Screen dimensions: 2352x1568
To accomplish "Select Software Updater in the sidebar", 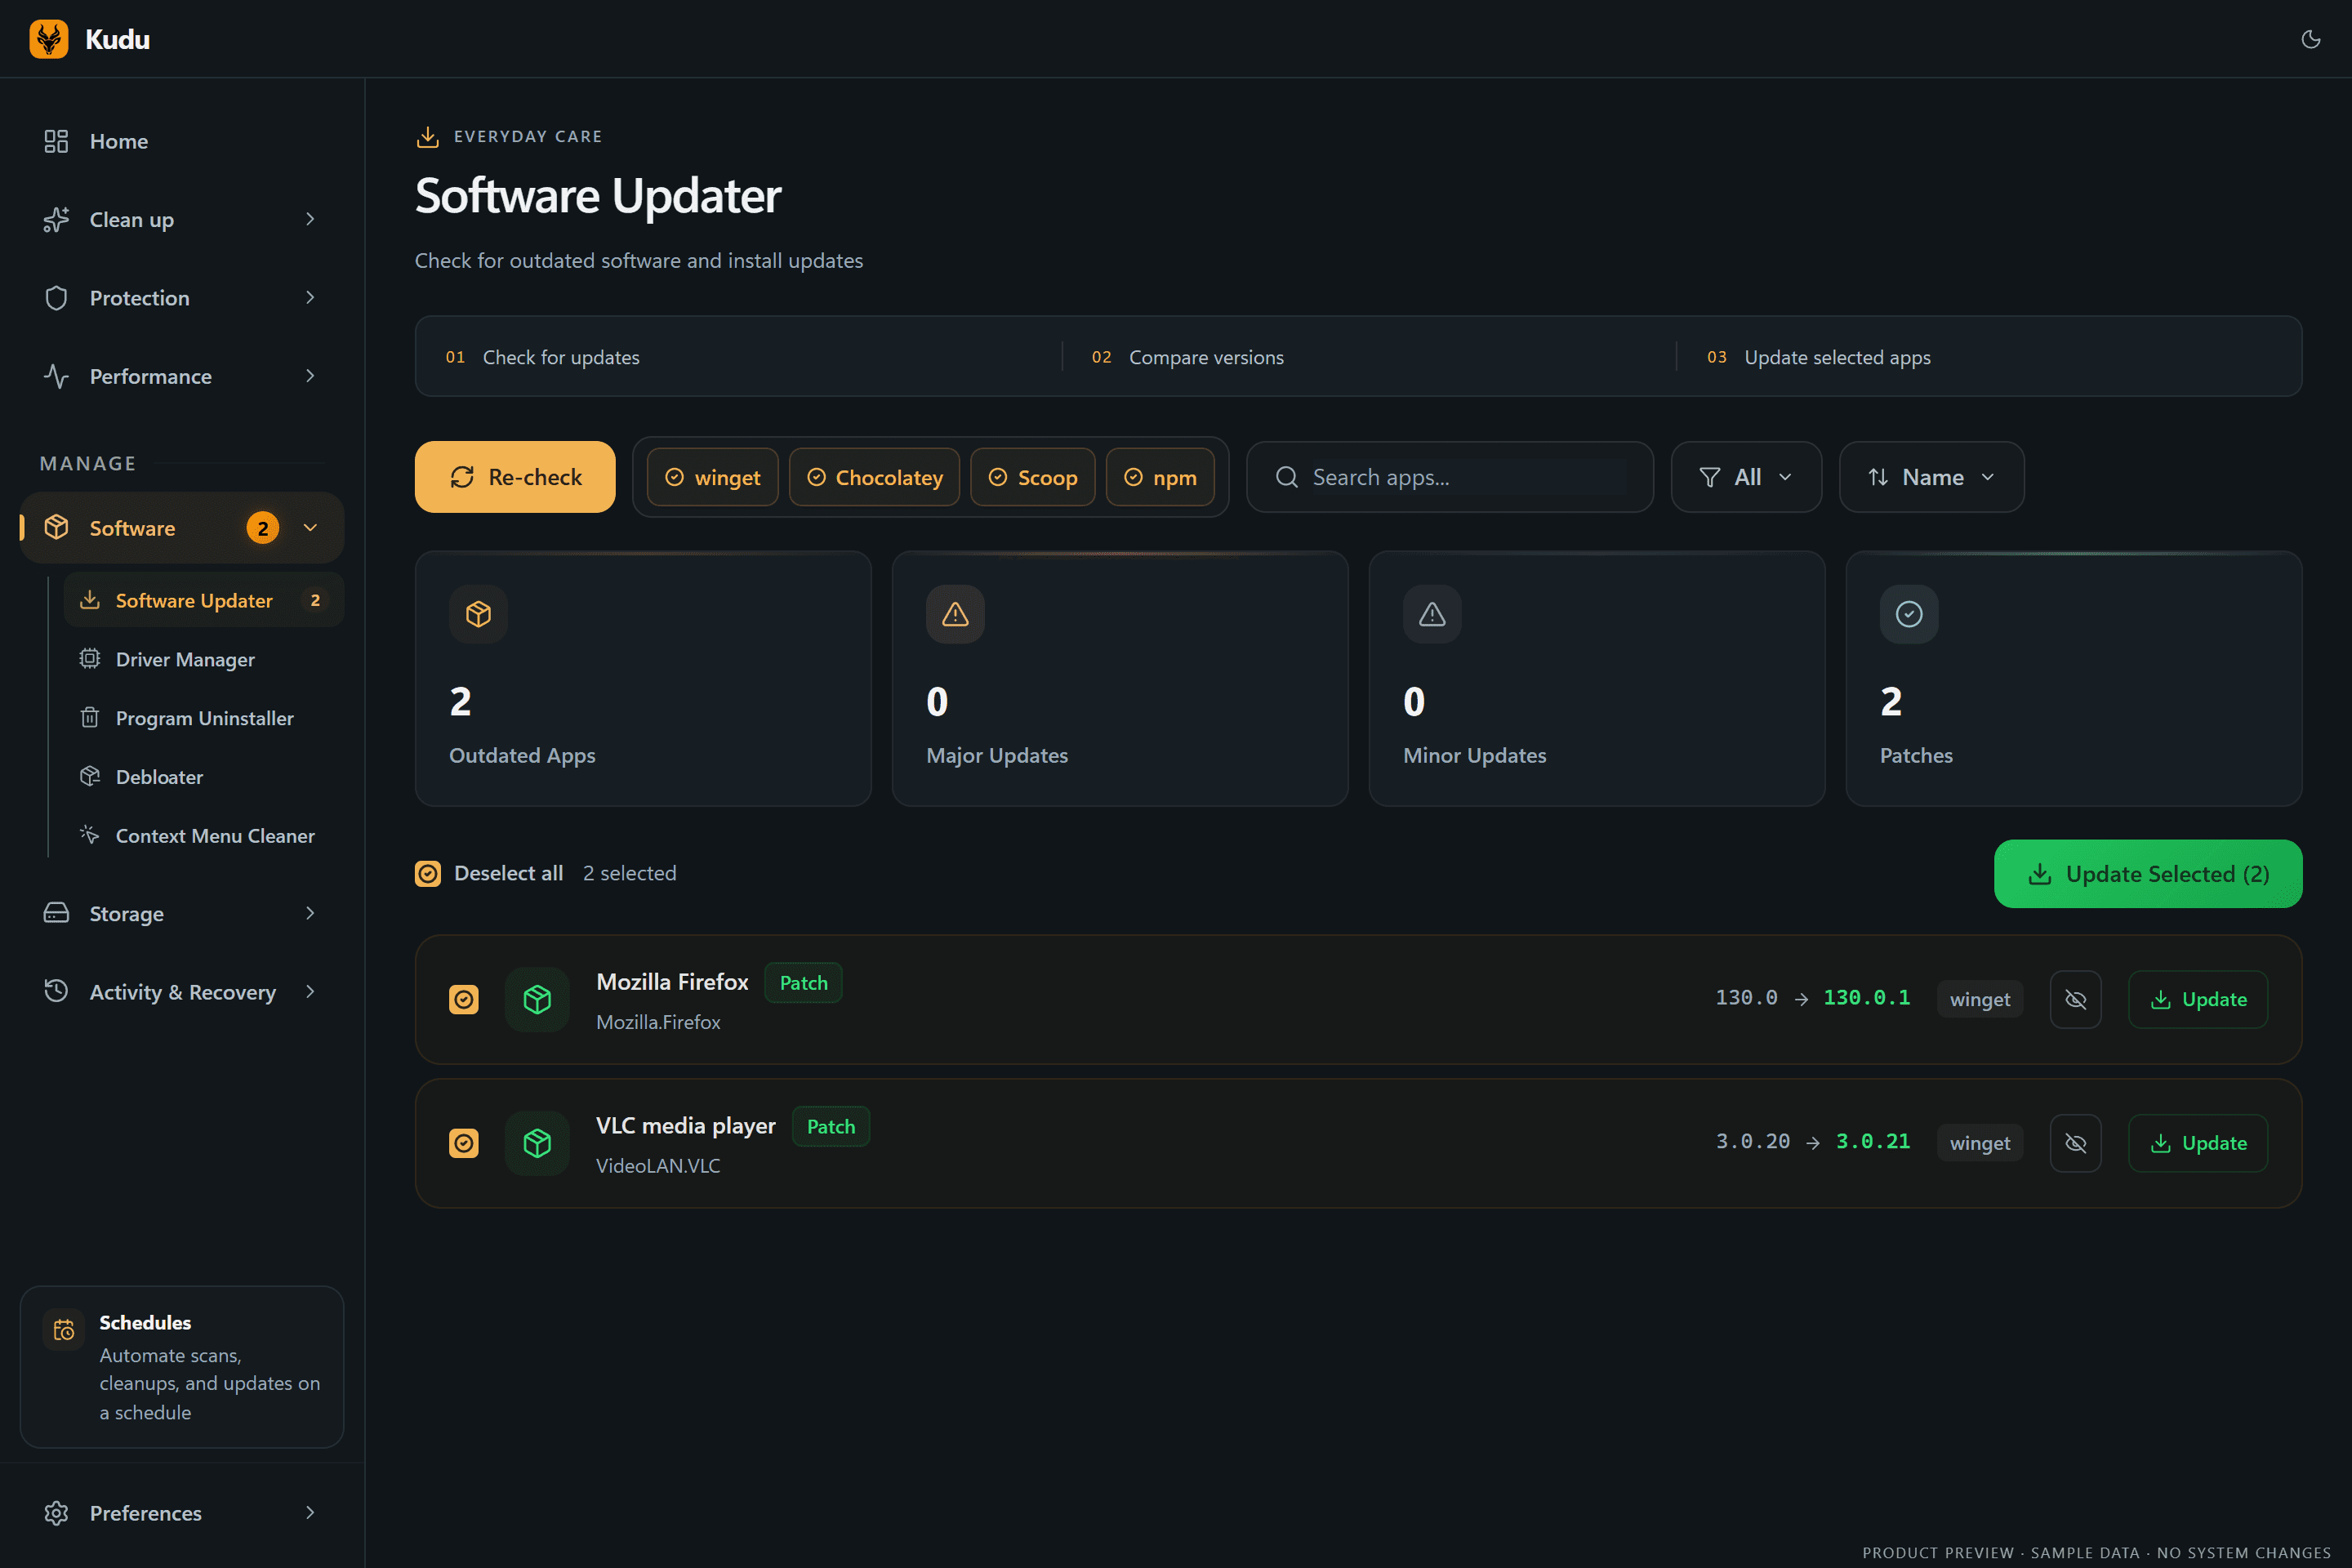I will tap(204, 600).
